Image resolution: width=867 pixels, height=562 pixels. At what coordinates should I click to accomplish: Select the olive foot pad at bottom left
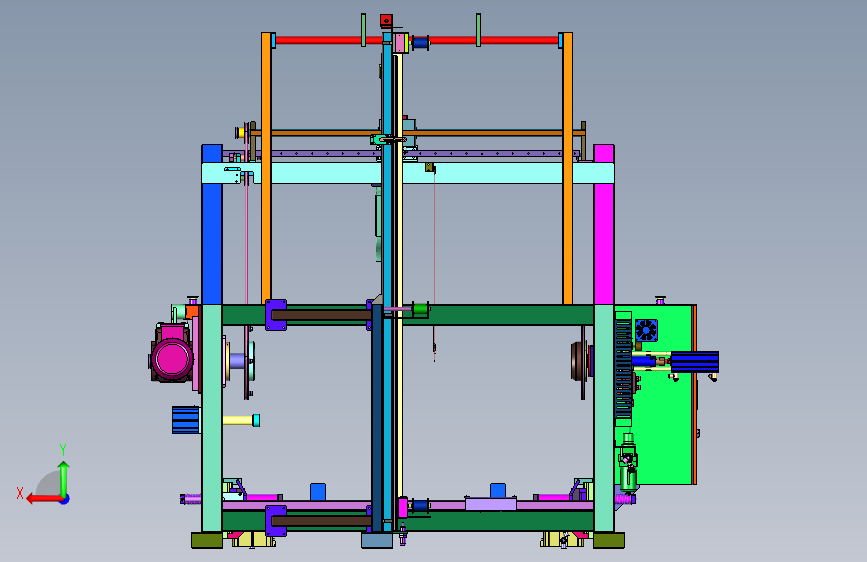[x=207, y=540]
